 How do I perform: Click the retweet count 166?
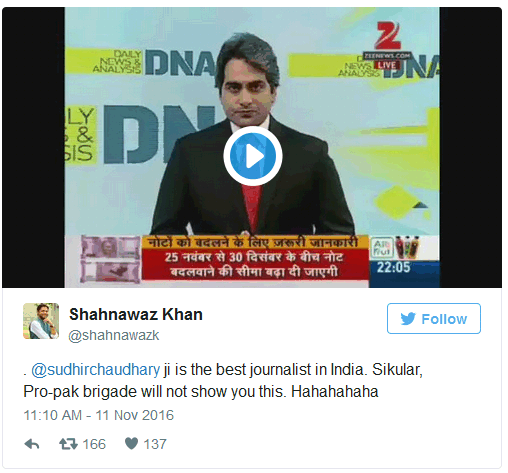click(x=94, y=444)
